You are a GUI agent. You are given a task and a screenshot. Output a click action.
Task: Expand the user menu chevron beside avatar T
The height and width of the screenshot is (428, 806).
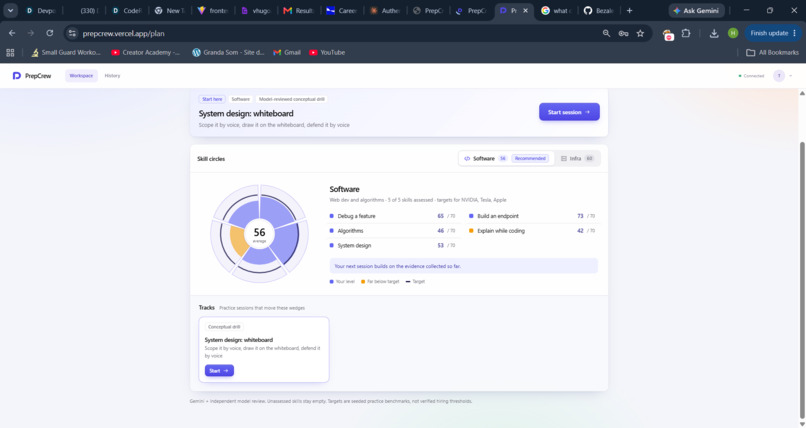coord(791,76)
